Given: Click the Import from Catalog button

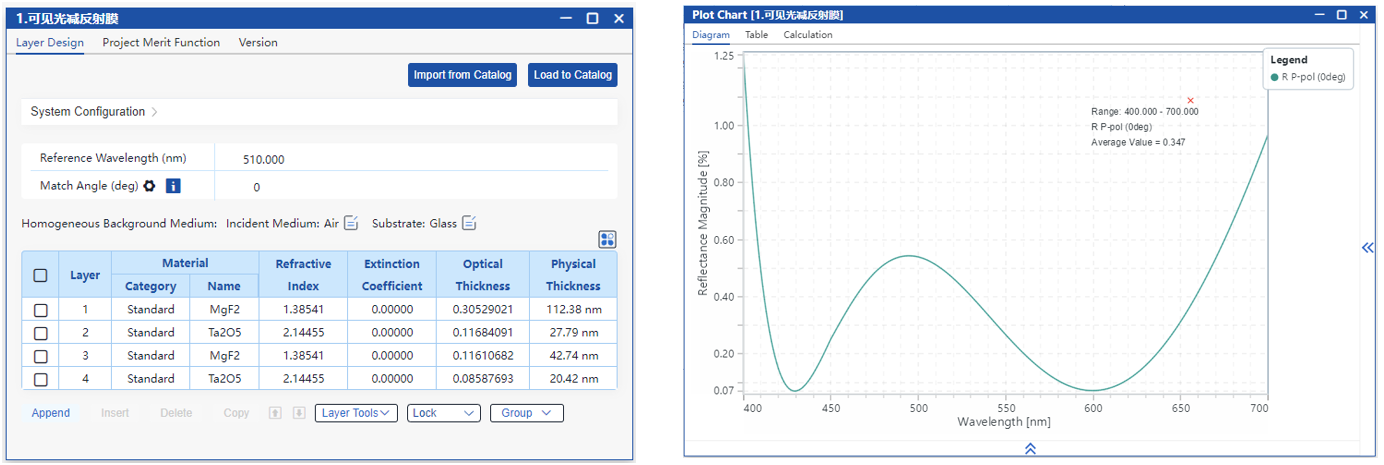Looking at the screenshot, I should [x=463, y=75].
